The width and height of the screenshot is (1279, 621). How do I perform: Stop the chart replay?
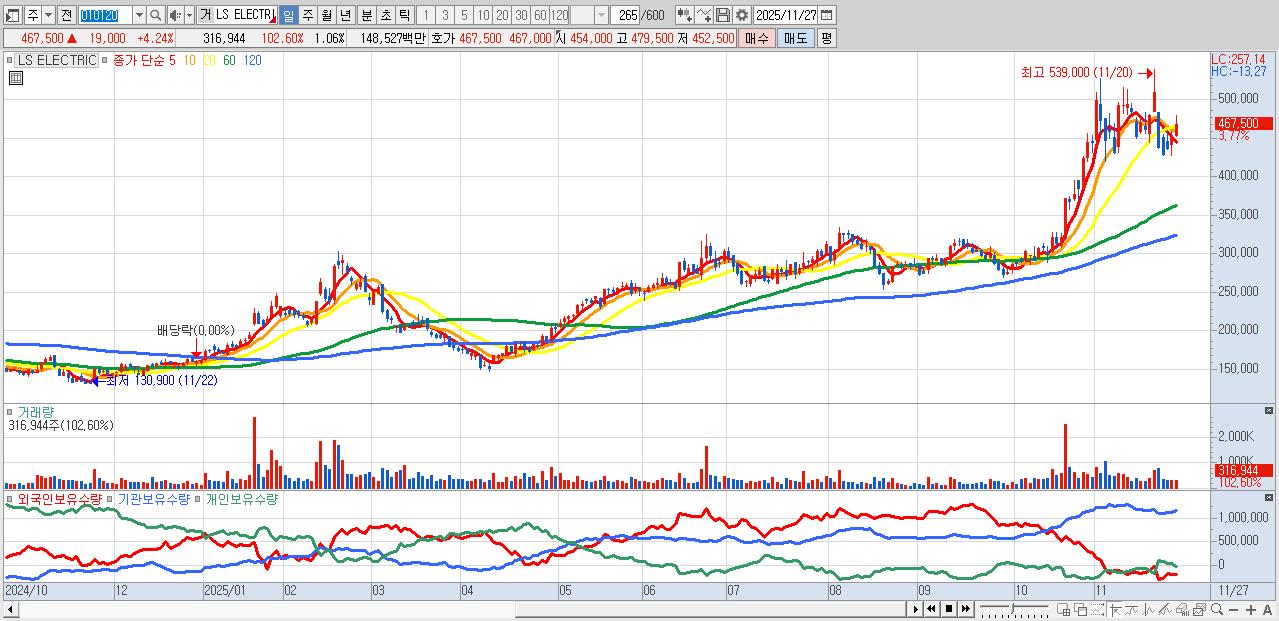click(949, 609)
